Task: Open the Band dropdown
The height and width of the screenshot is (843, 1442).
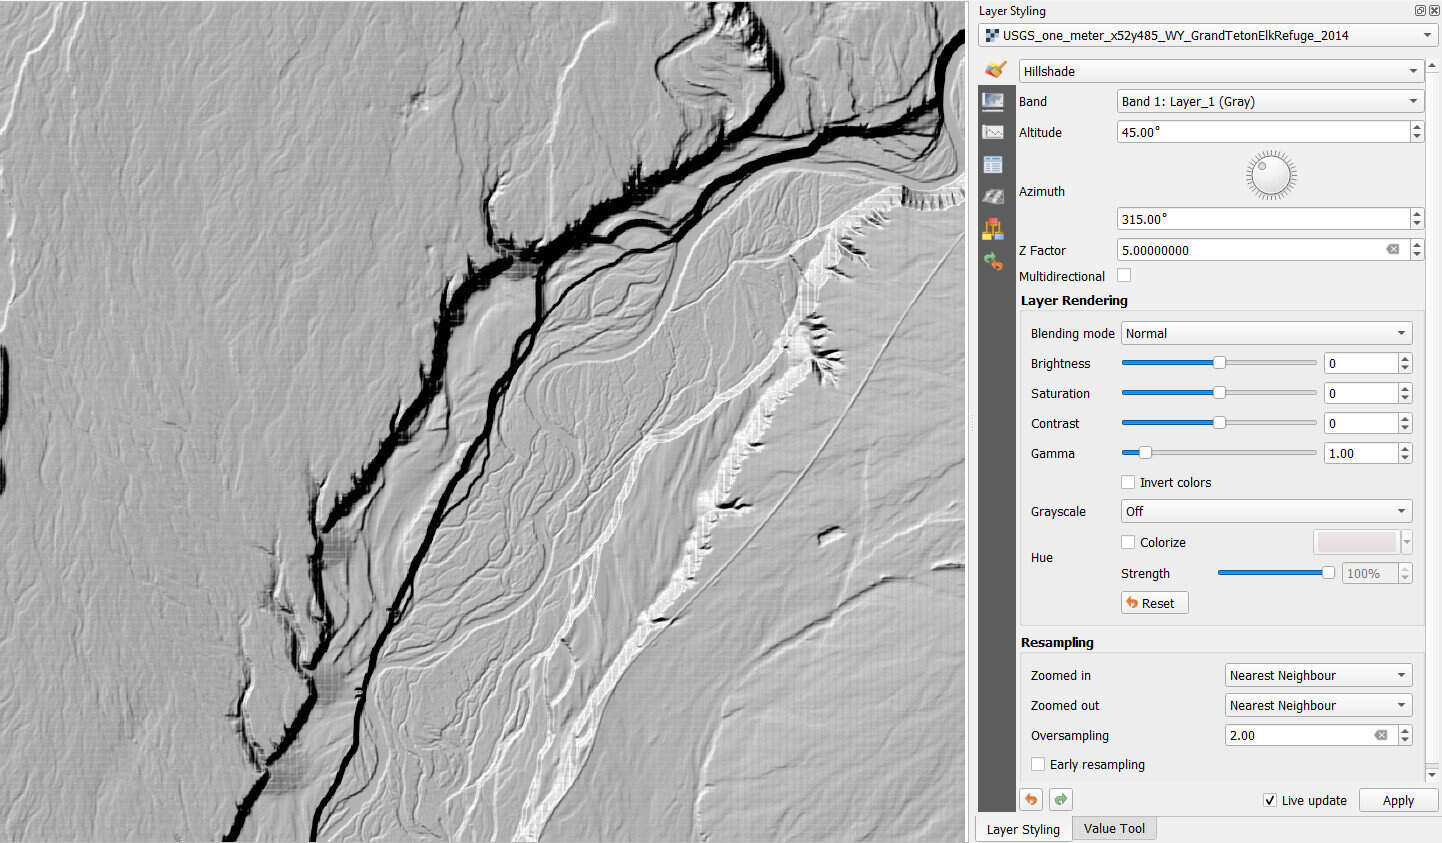Action: pyautogui.click(x=1268, y=100)
